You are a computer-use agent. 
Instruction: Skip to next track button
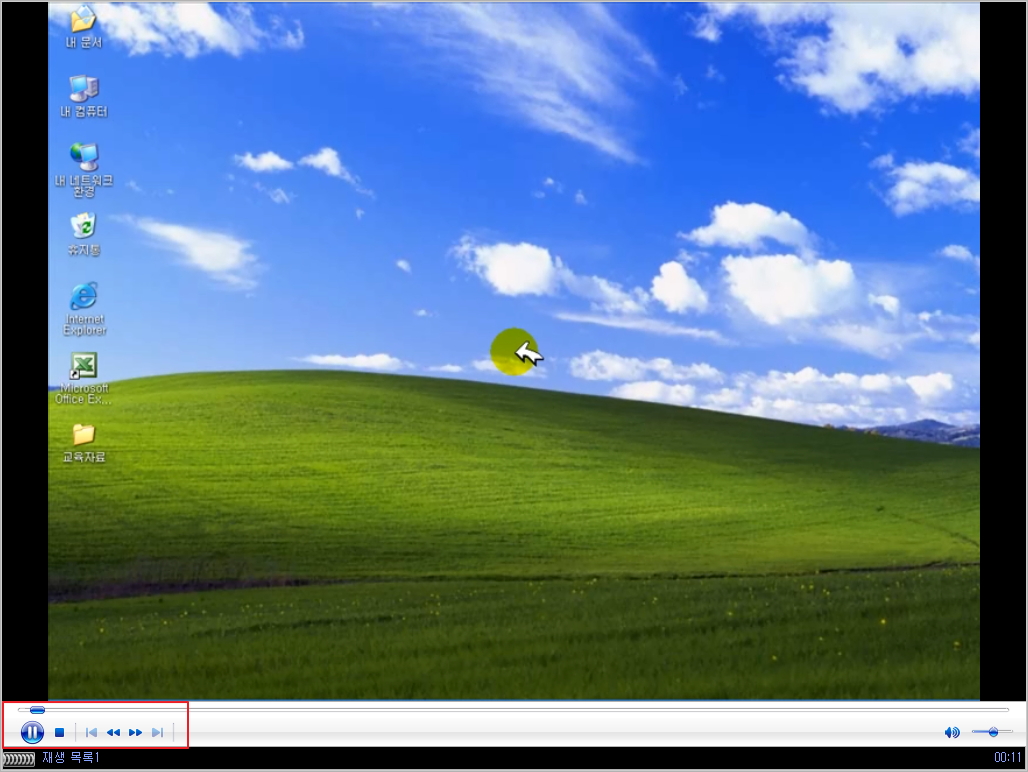[157, 733]
